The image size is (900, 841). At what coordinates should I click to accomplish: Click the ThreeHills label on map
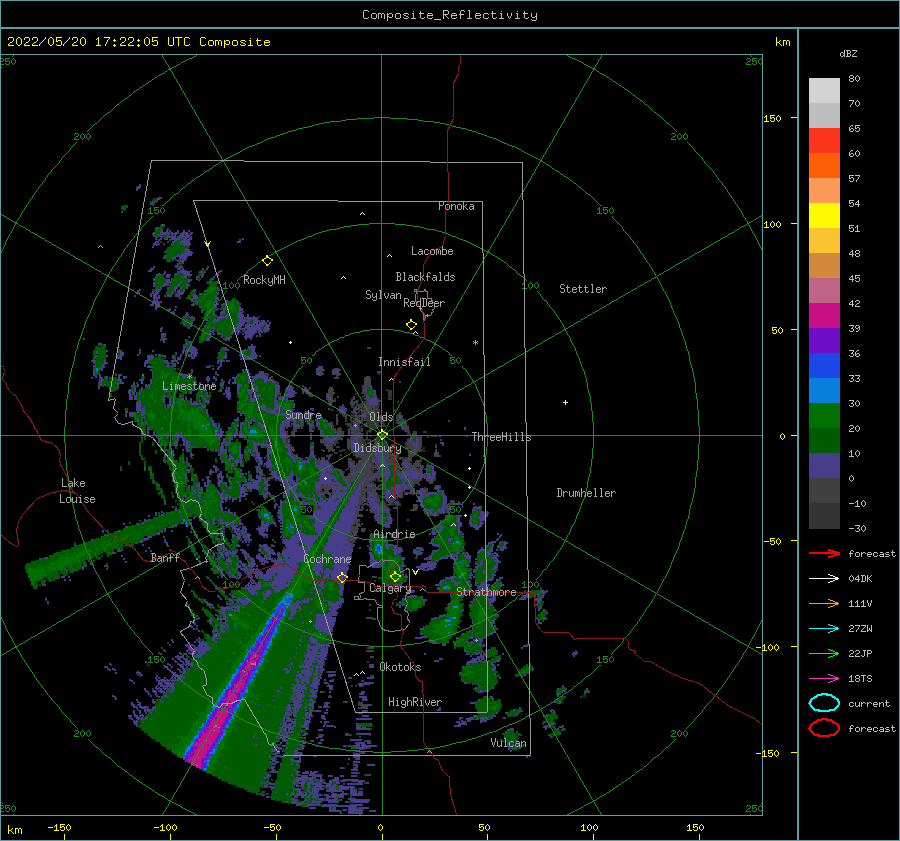[x=502, y=437]
